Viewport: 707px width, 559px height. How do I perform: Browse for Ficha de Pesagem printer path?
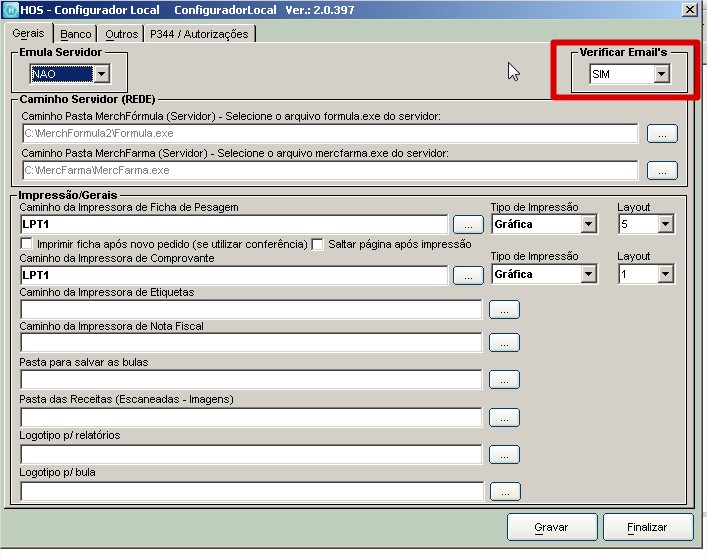pyautogui.click(x=467, y=225)
